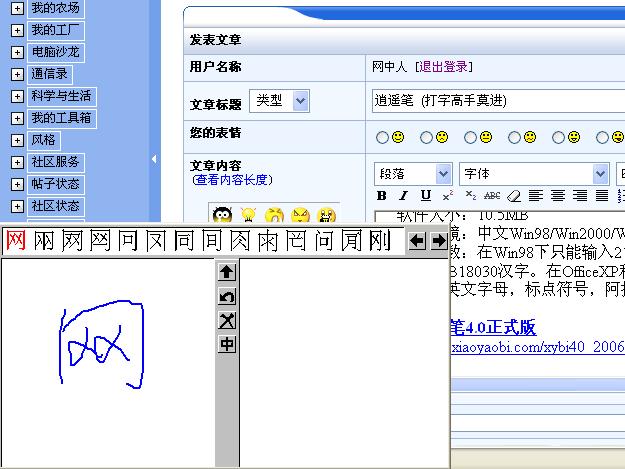Toggle underline formatting in editor
The image size is (625, 469).
pyautogui.click(x=426, y=196)
